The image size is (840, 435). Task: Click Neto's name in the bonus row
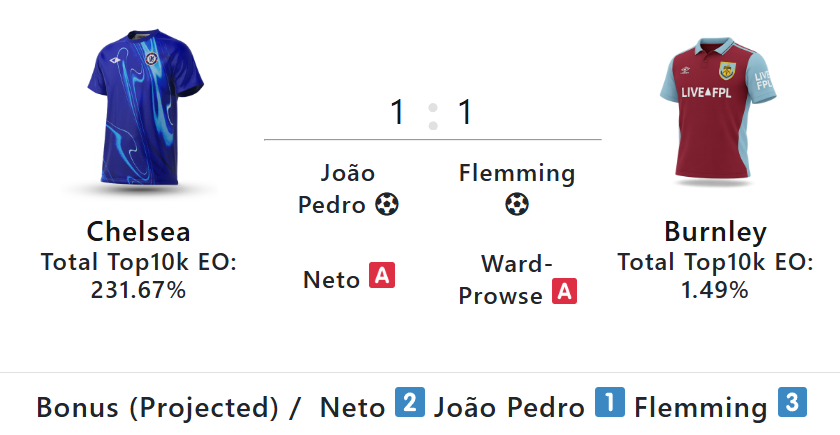(352, 408)
